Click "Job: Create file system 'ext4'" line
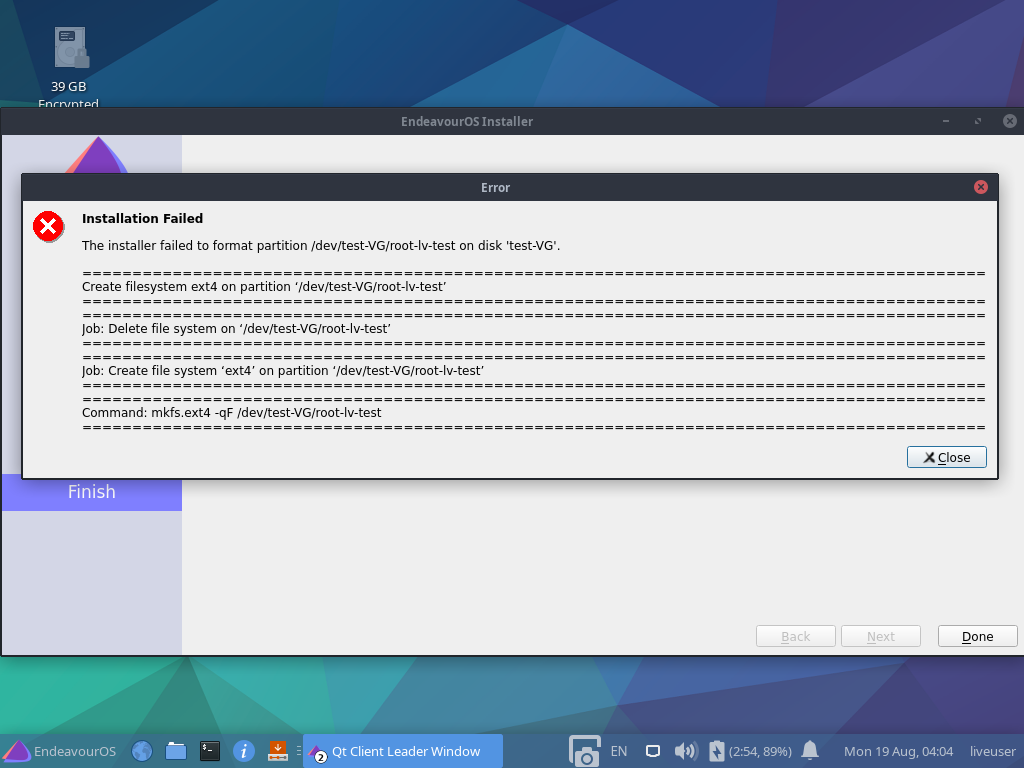This screenshot has height=768, width=1024. click(x=283, y=371)
